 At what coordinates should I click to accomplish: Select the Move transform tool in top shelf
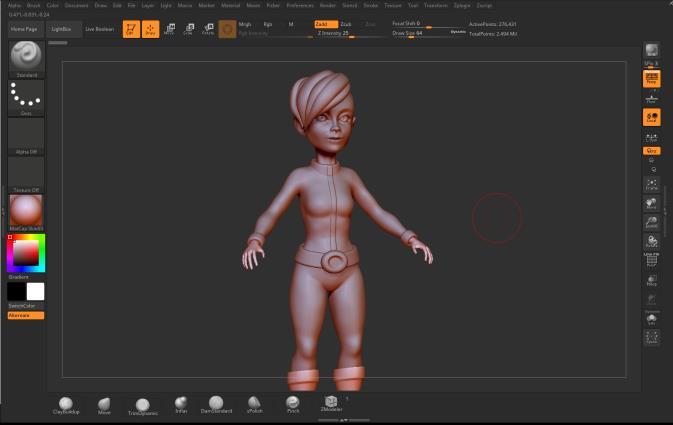170,29
